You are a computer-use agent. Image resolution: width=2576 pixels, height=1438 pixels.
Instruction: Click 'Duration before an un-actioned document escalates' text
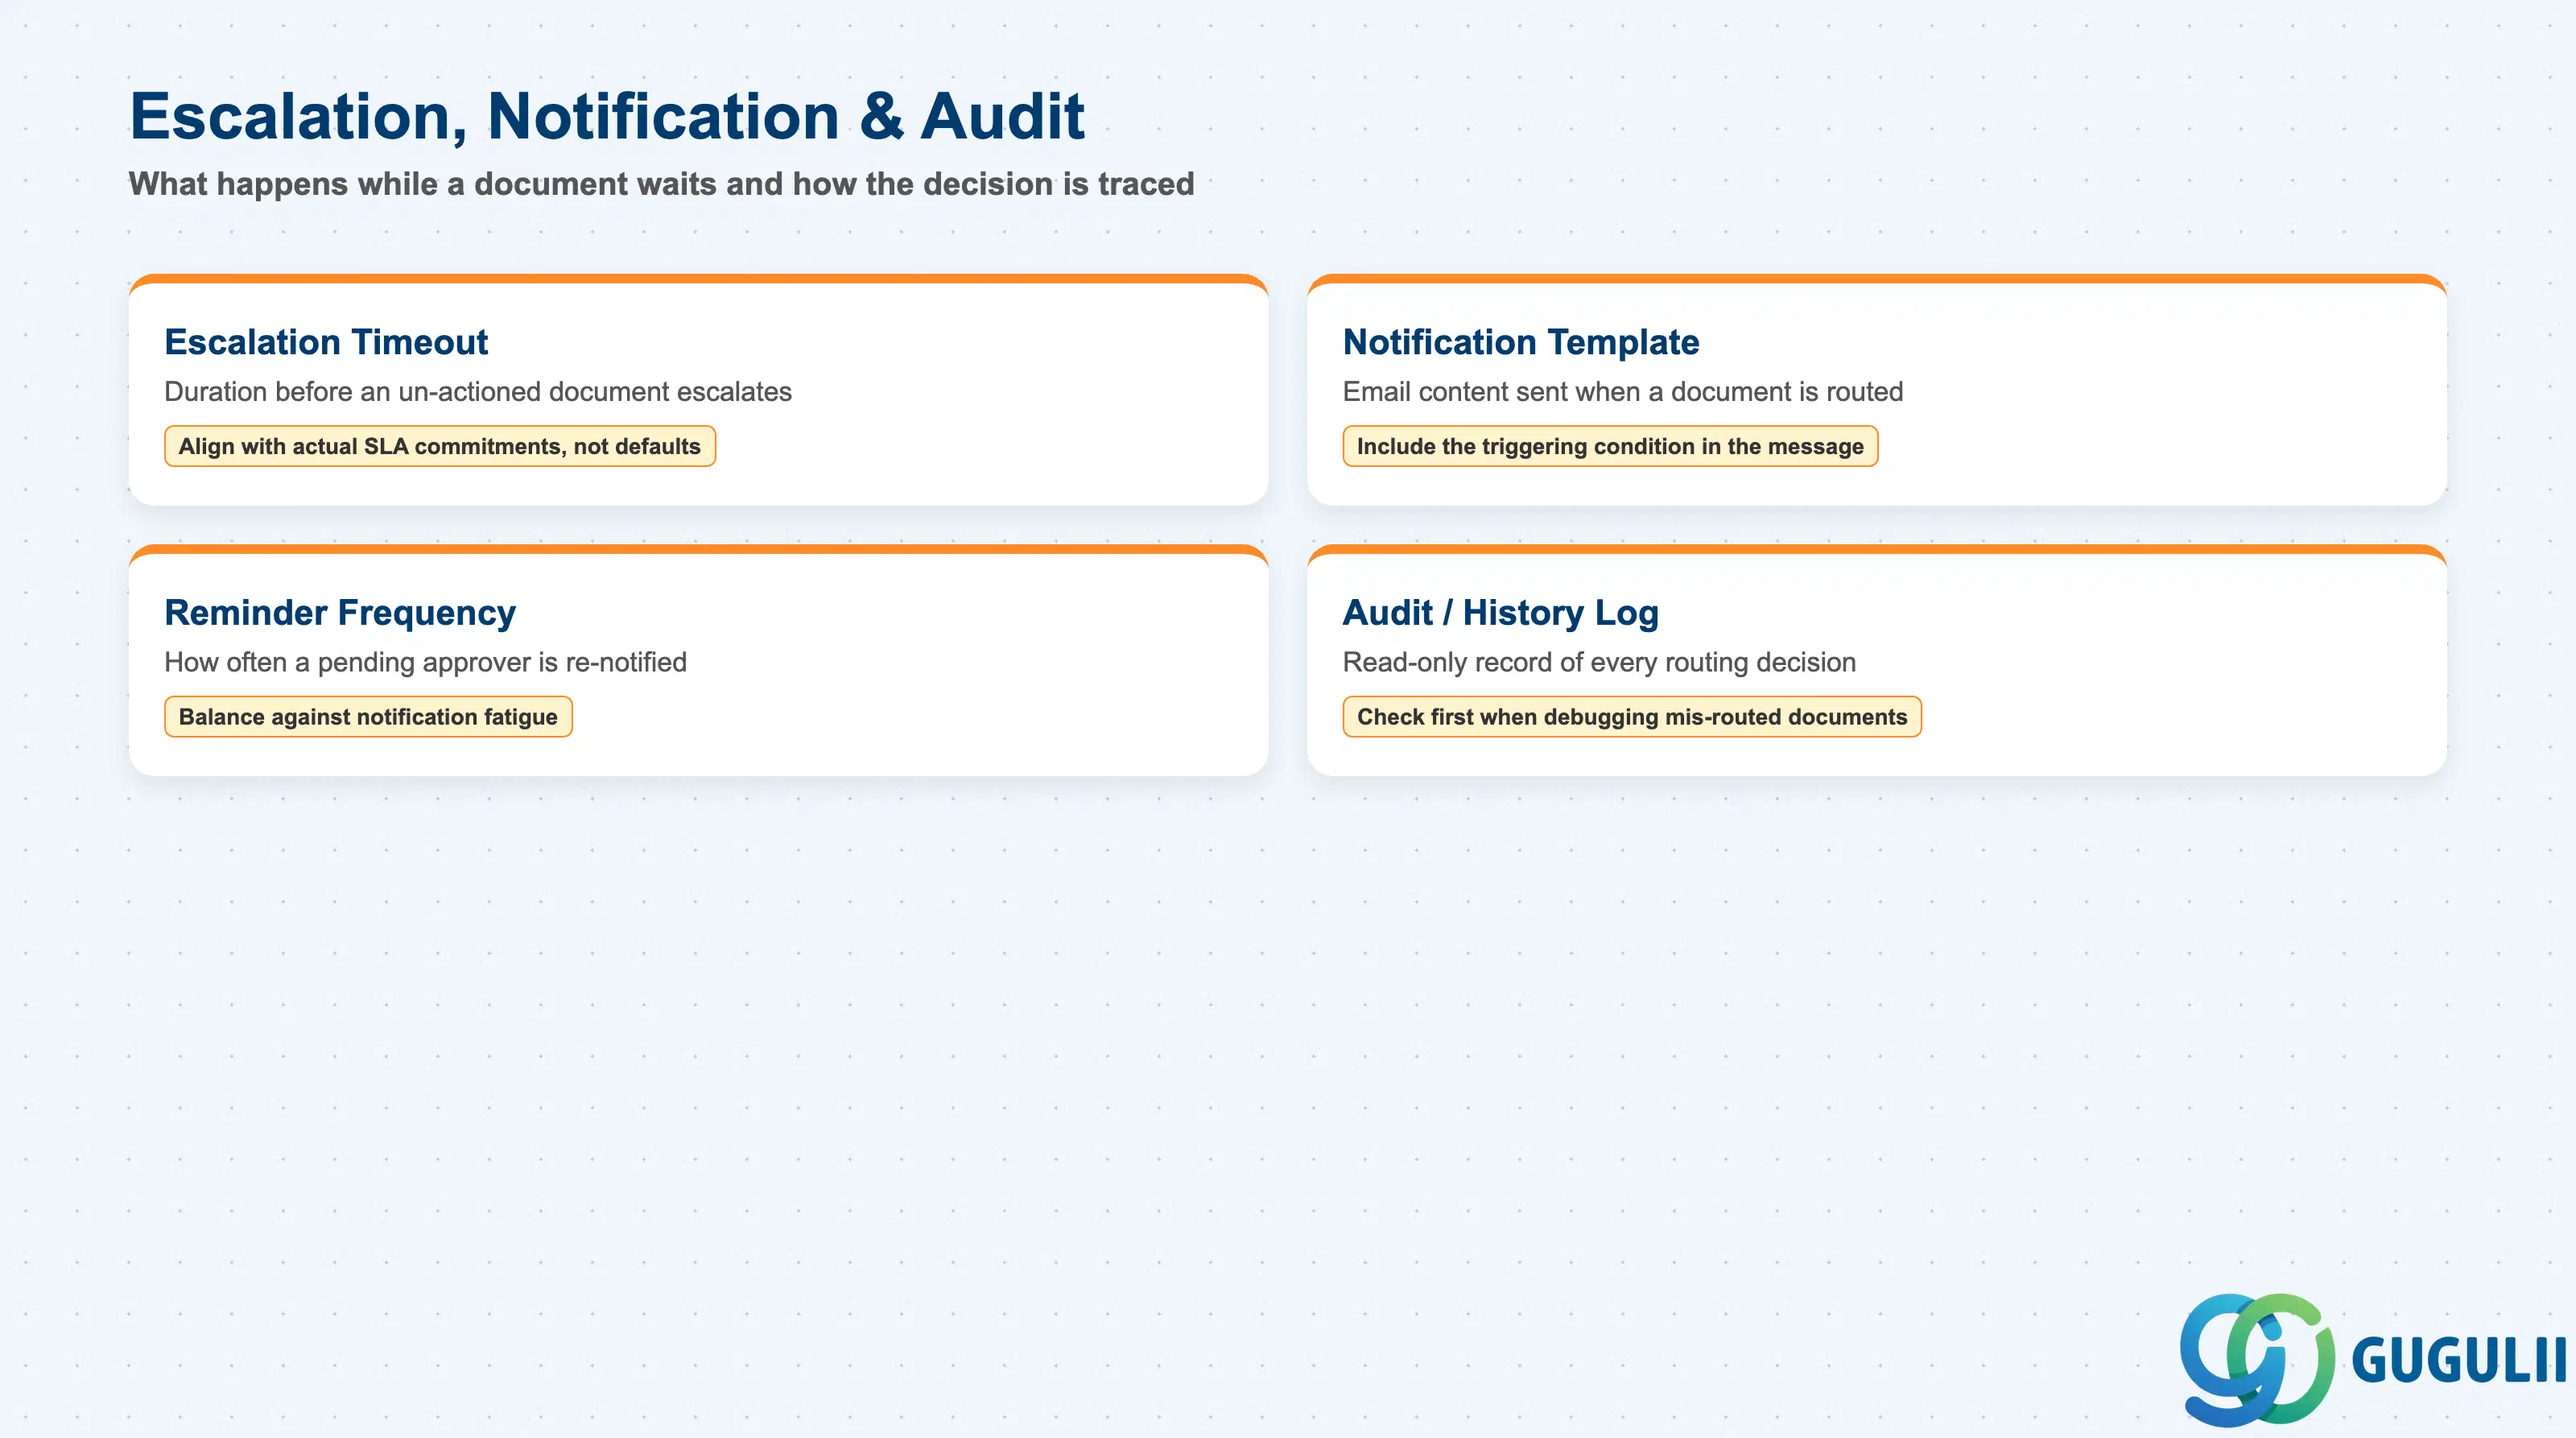click(x=478, y=392)
